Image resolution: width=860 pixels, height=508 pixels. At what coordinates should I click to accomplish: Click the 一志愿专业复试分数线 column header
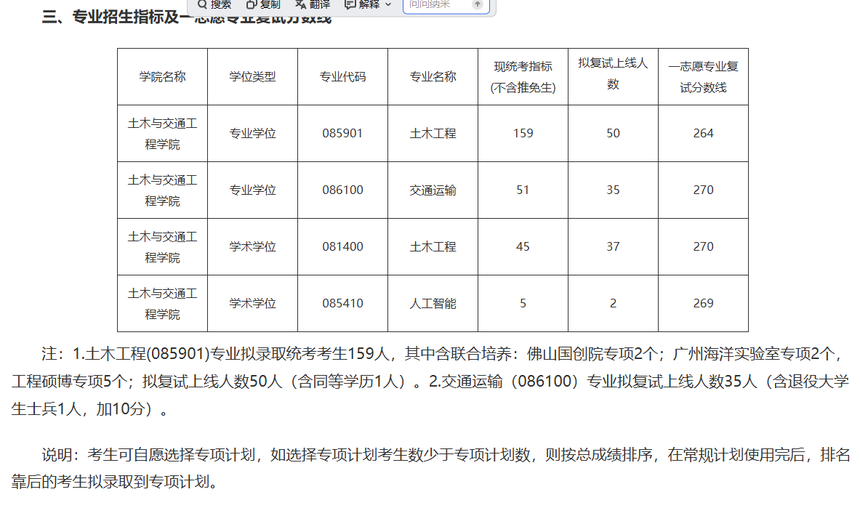(703, 76)
